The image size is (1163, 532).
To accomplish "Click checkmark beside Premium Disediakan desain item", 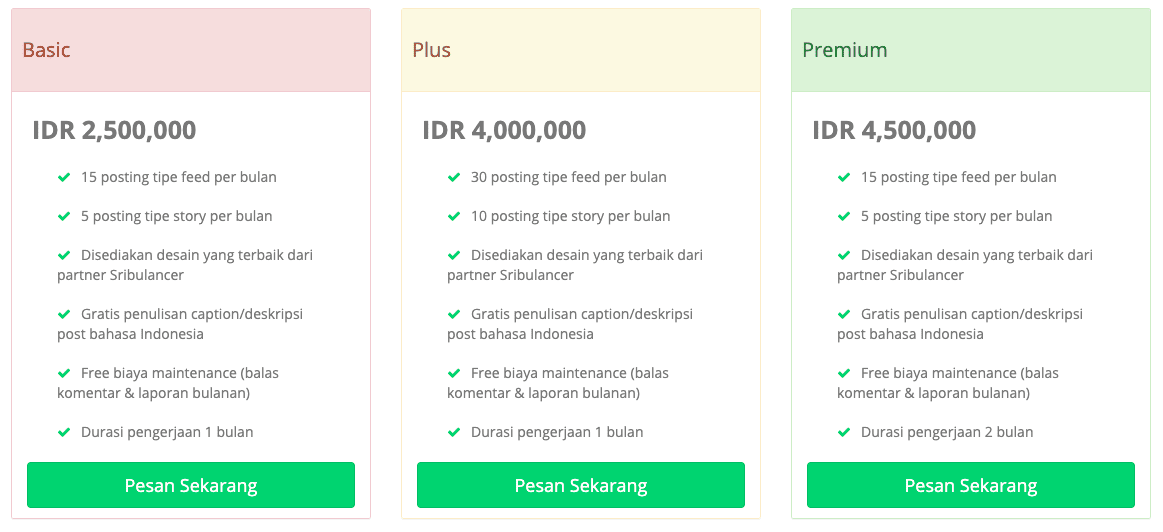I will [844, 255].
